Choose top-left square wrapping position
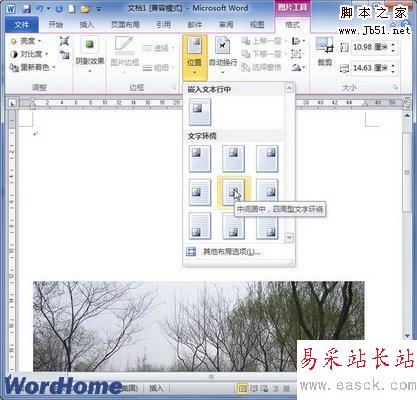The height and width of the screenshot is (400, 417). tap(200, 159)
